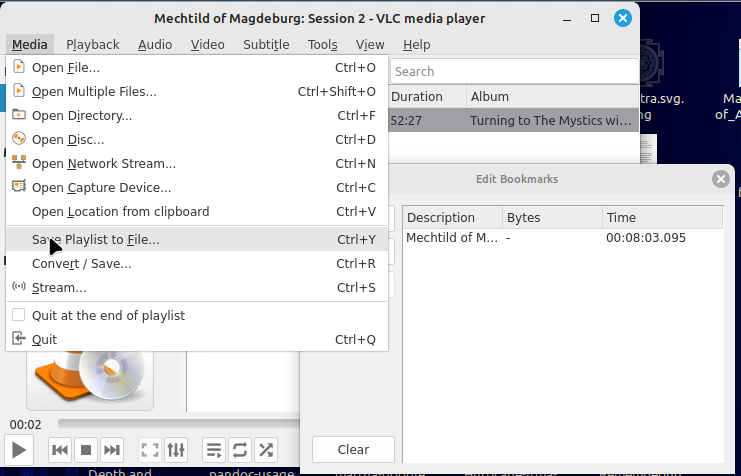Click the 00:02 elapsed time label
Image resolution: width=741 pixels, height=476 pixels.
(x=26, y=424)
